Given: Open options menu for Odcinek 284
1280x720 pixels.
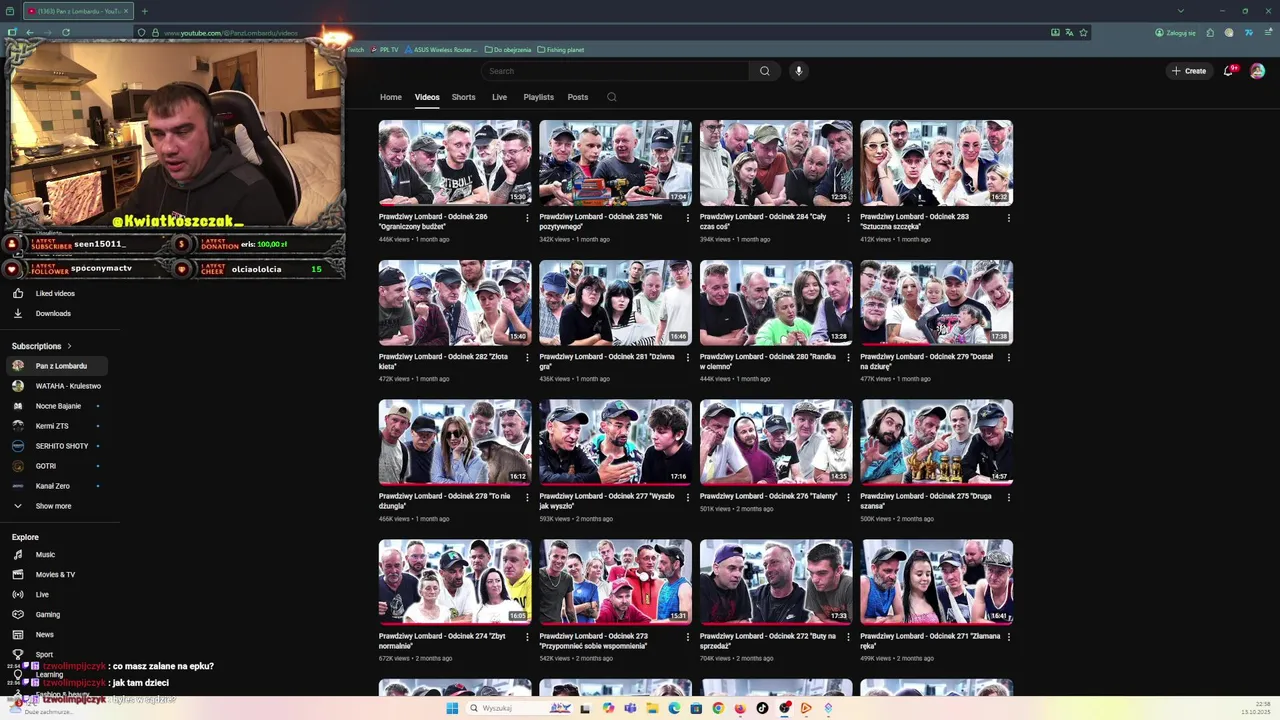Looking at the screenshot, I should coord(848,218).
